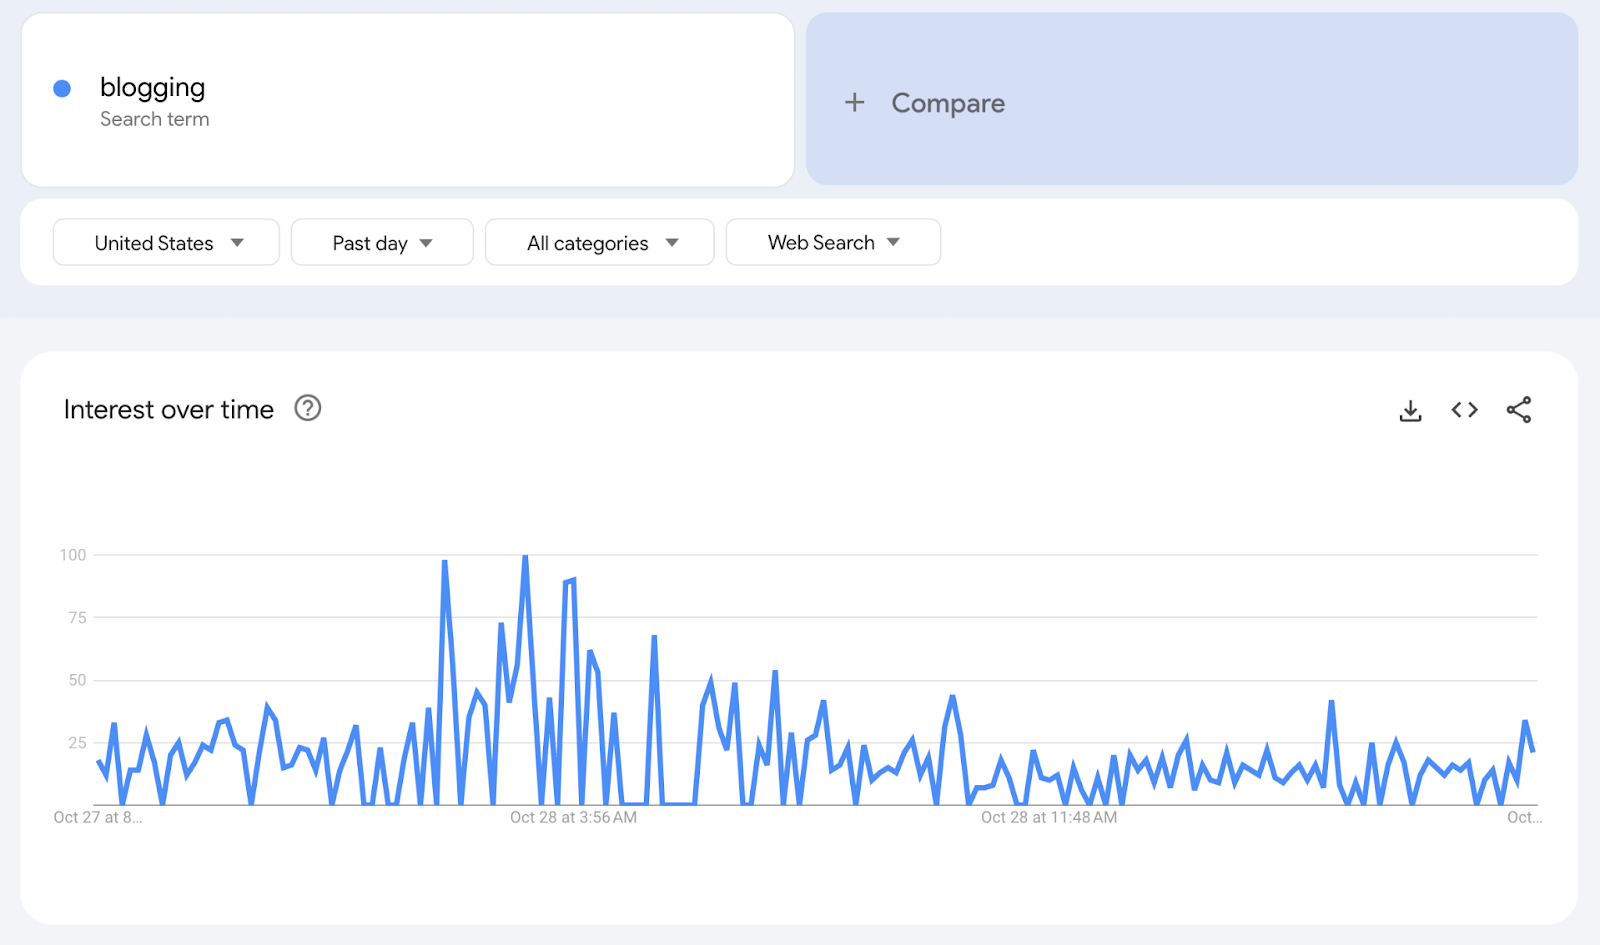This screenshot has height=945, width=1600.
Task: Click the blue dot next to blogging
Action: pyautogui.click(x=62, y=89)
